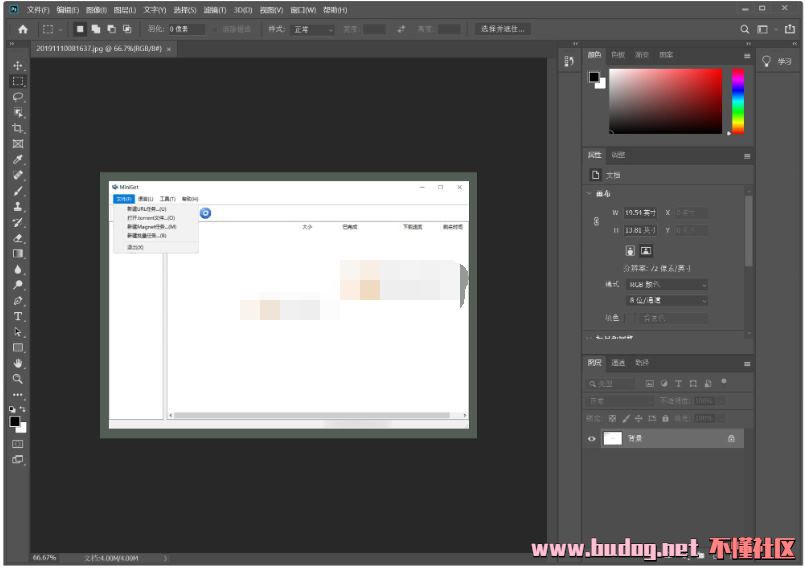Viewport: 805px width, 569px height.
Task: Open the 样式 (Style) dropdown in options bar
Action: point(312,29)
